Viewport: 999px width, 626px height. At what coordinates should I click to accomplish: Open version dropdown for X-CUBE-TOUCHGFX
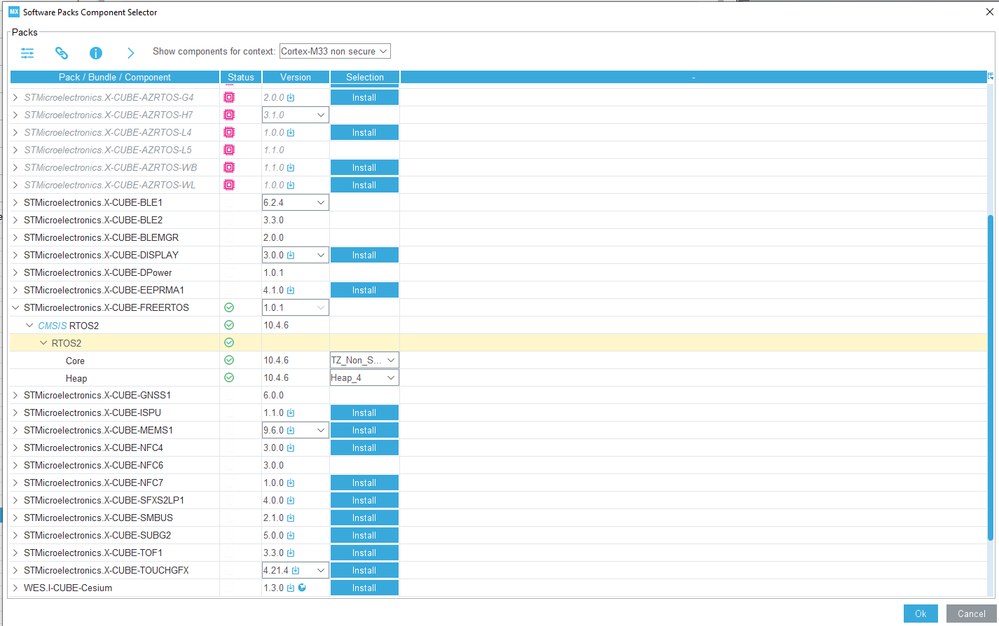[296, 571]
